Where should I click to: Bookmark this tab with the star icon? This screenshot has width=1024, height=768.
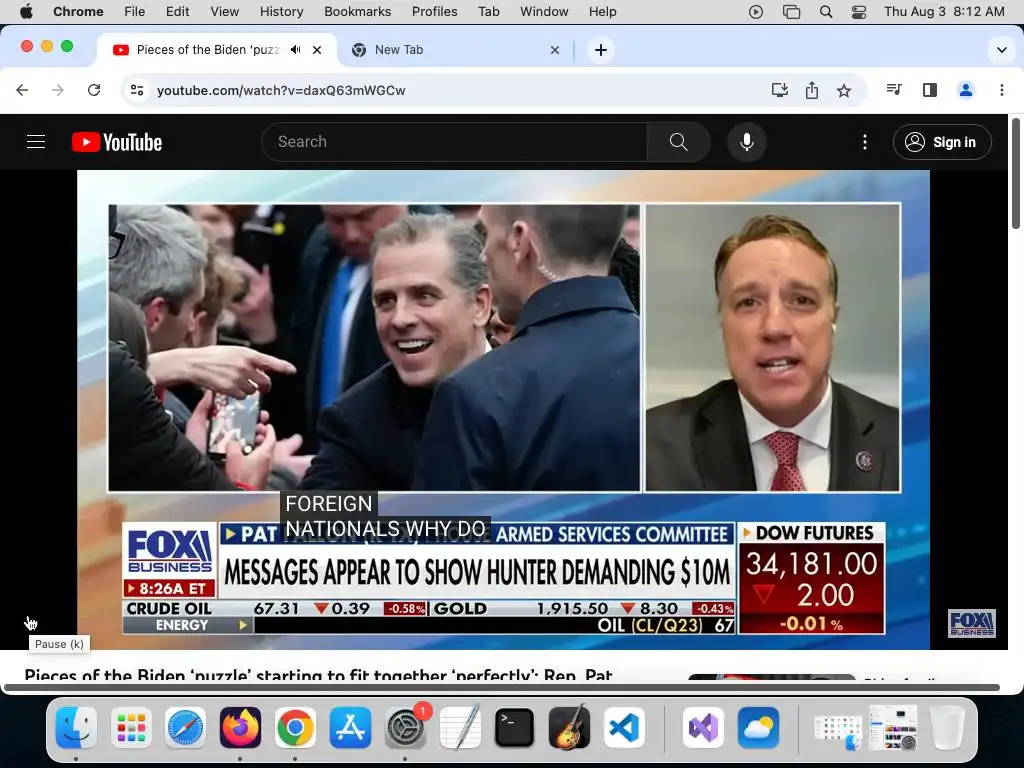[x=844, y=90]
